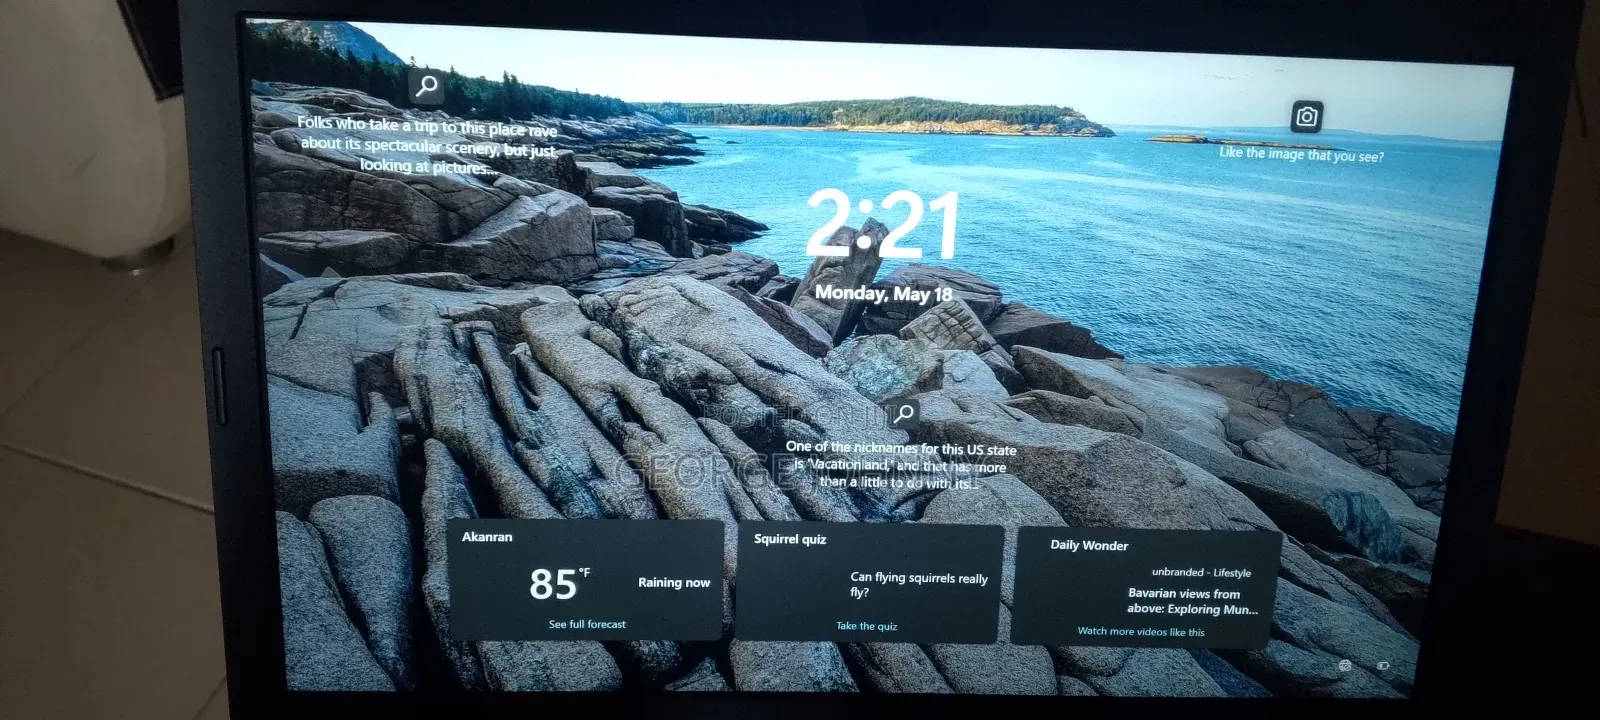This screenshot has width=1600, height=720.
Task: Click the search icon above the scenery caption
Action: point(427,86)
